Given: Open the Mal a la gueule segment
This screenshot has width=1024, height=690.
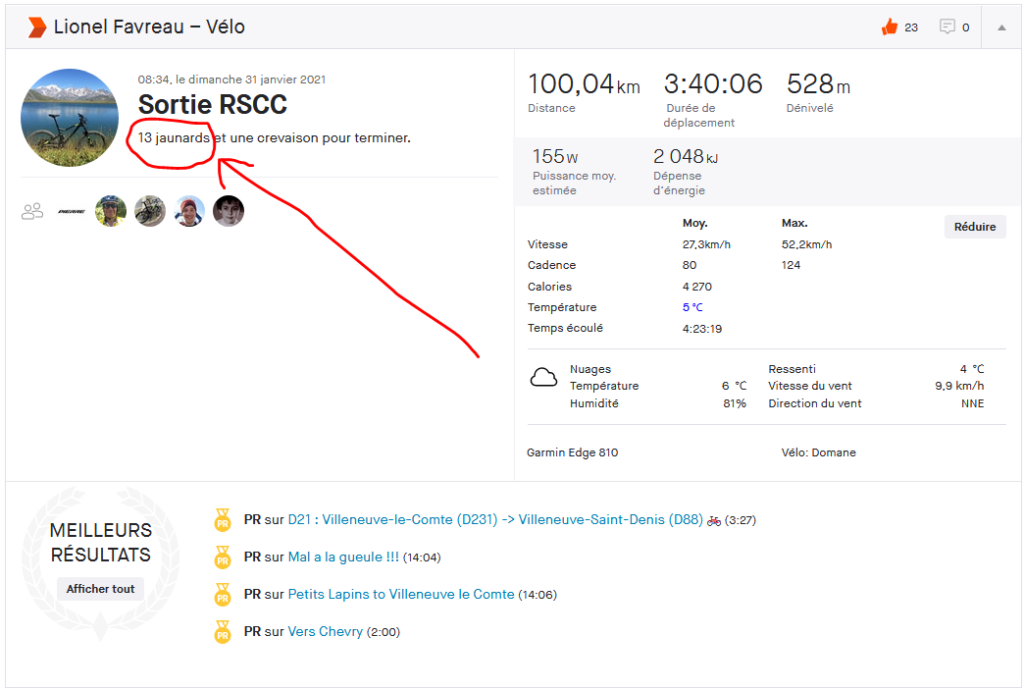Looking at the screenshot, I should tap(343, 557).
